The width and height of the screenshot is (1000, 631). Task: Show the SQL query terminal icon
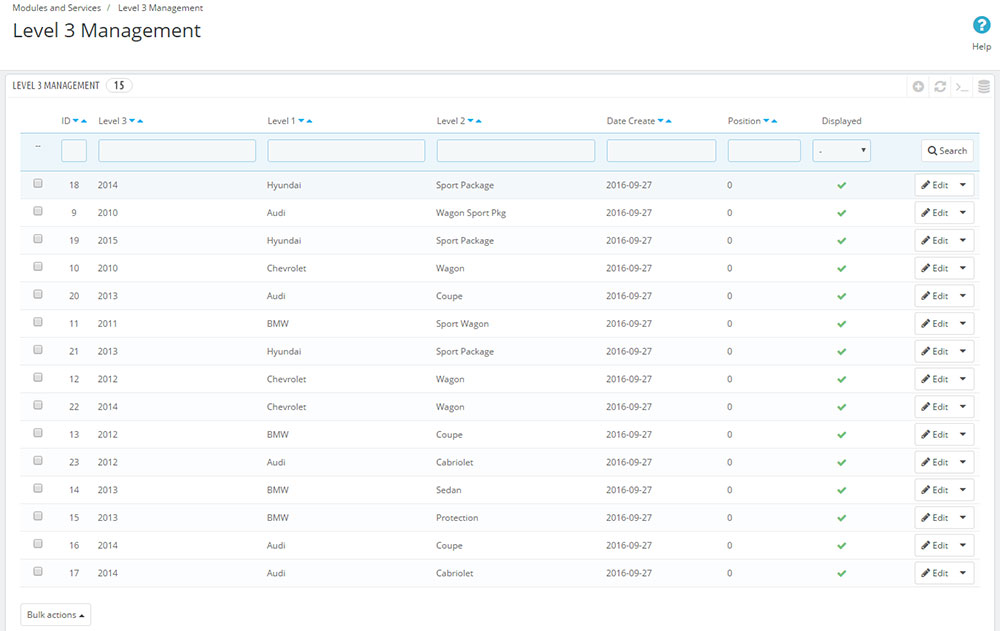(x=962, y=86)
